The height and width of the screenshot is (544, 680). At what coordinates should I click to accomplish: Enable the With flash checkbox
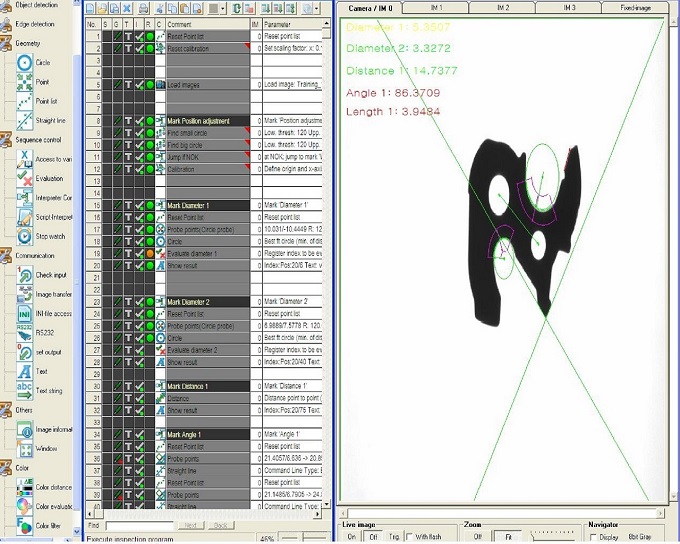click(x=409, y=537)
